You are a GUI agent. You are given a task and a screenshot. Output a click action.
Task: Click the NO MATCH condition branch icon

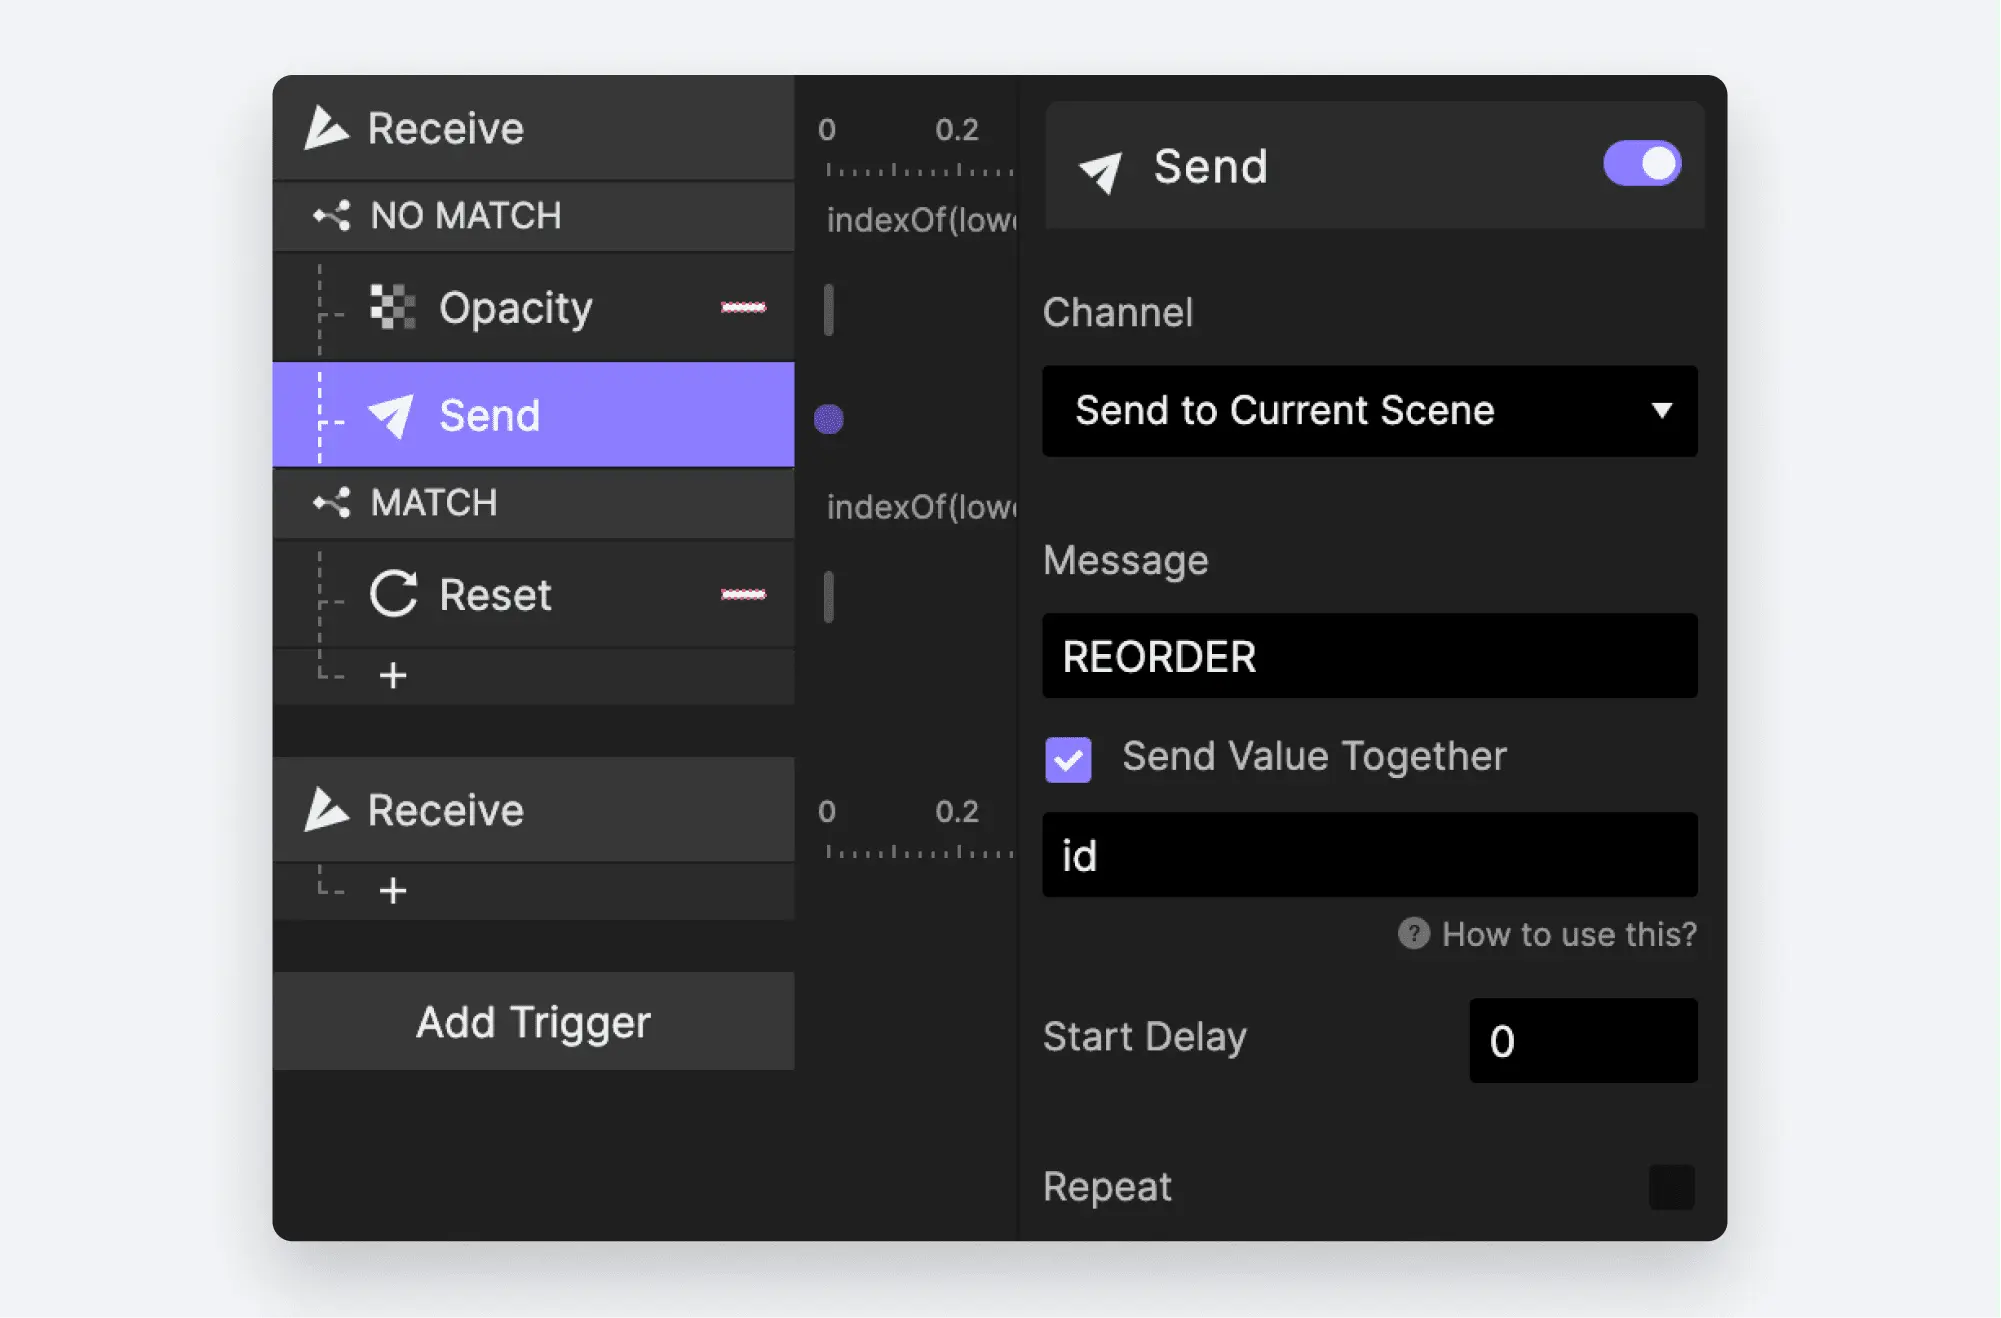[x=332, y=215]
